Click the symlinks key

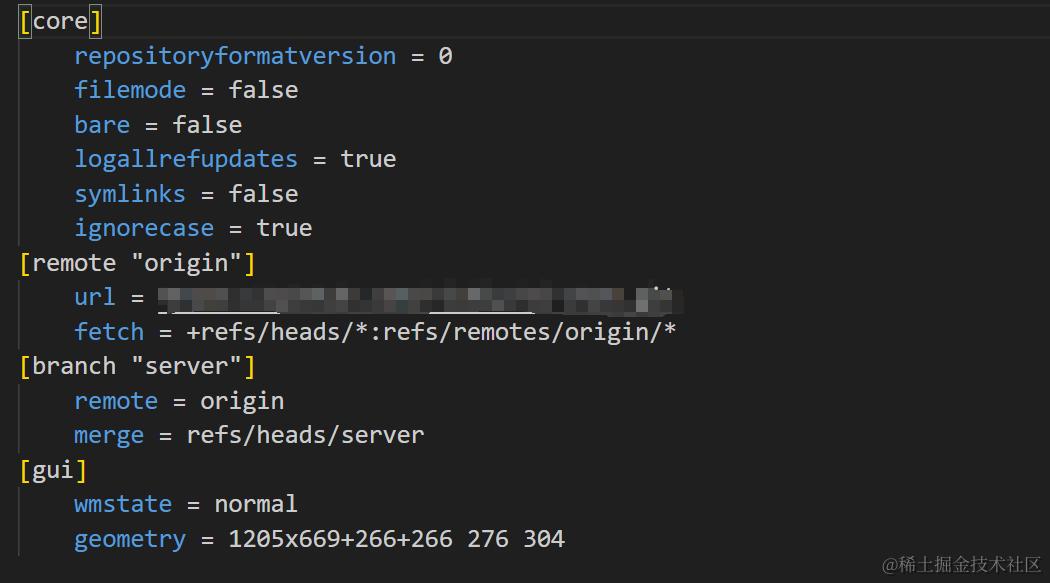130,194
